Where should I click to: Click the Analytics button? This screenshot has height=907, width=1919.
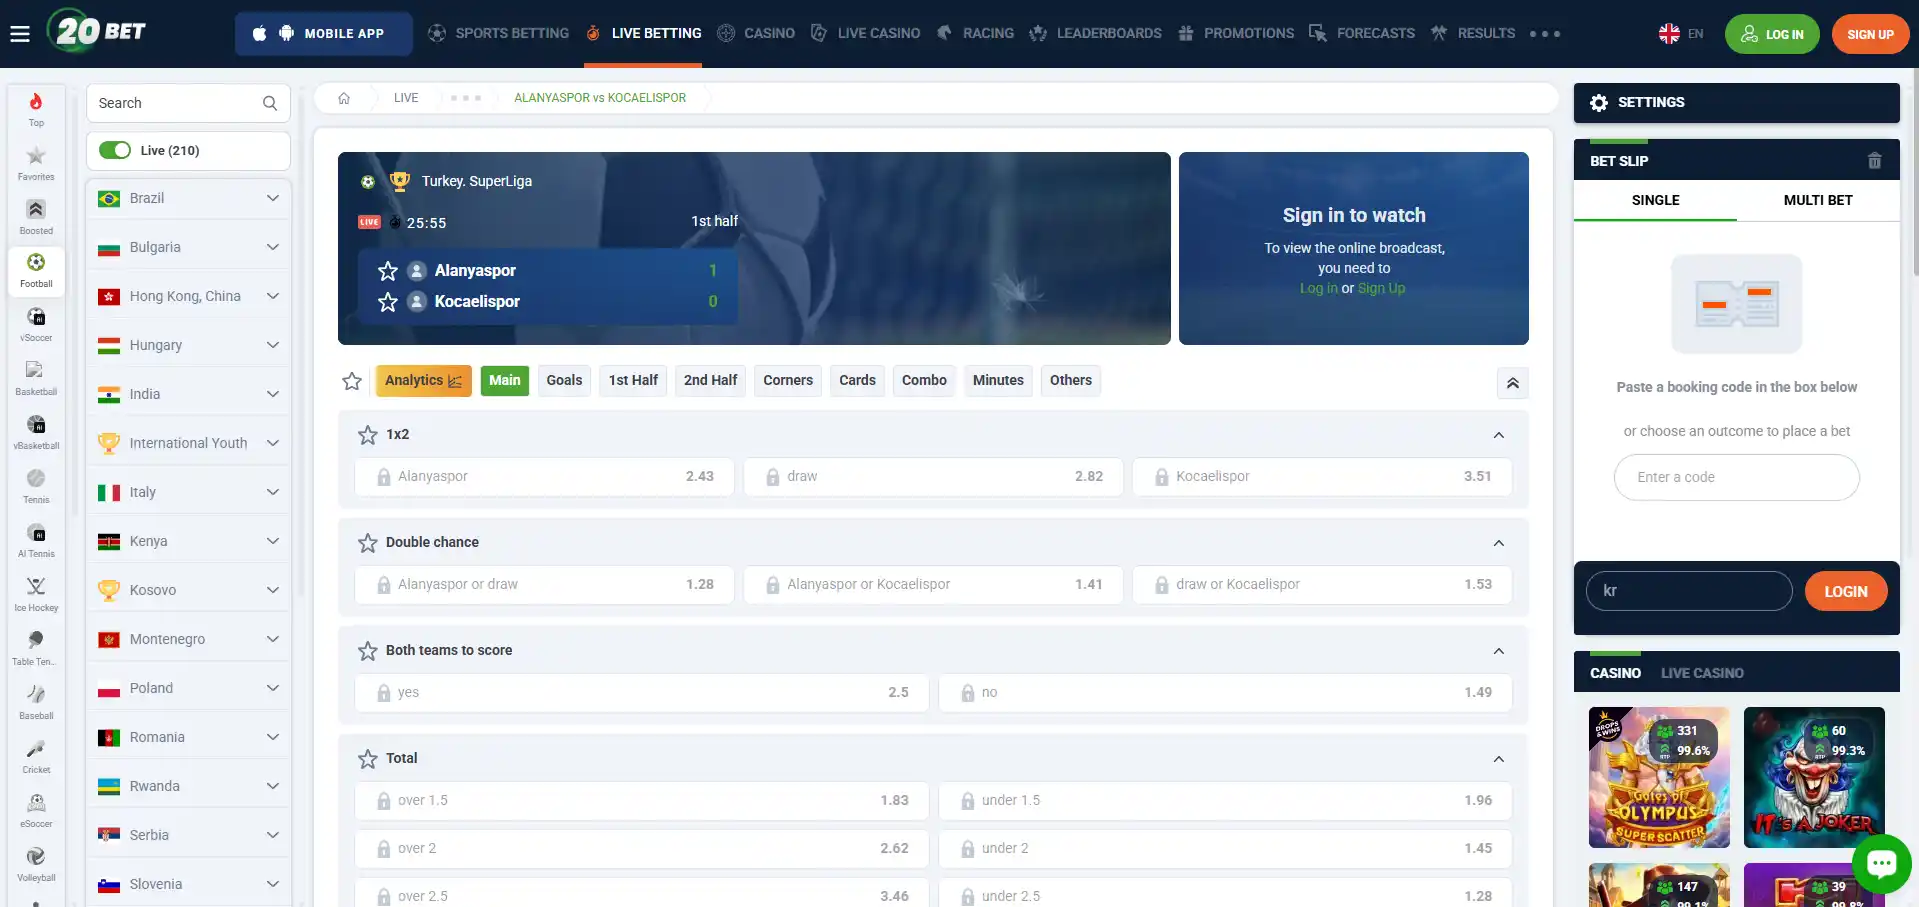point(424,380)
